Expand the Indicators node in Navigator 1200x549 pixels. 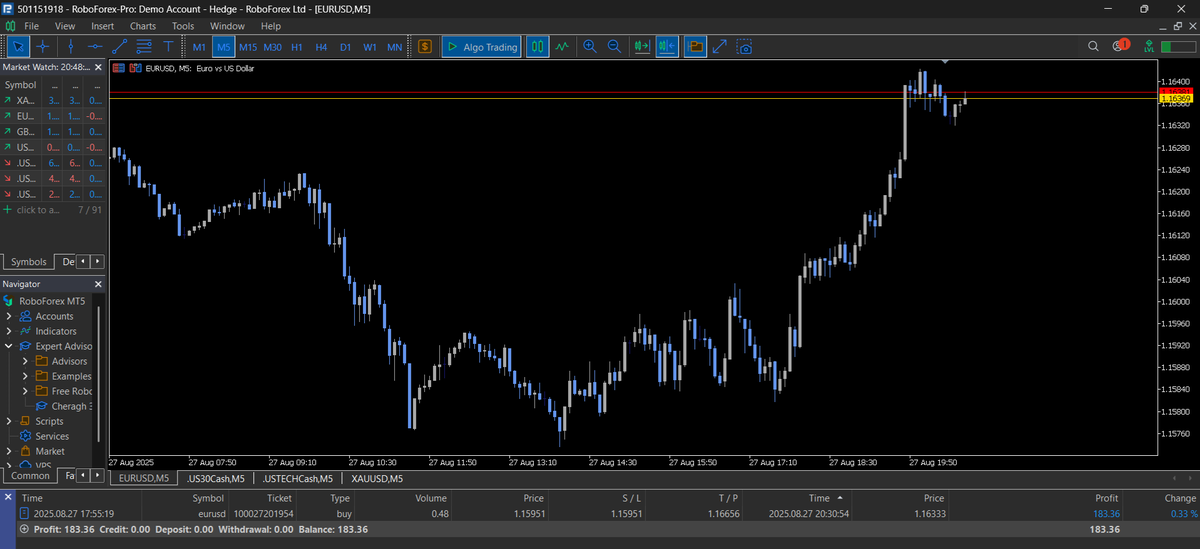coord(9,331)
